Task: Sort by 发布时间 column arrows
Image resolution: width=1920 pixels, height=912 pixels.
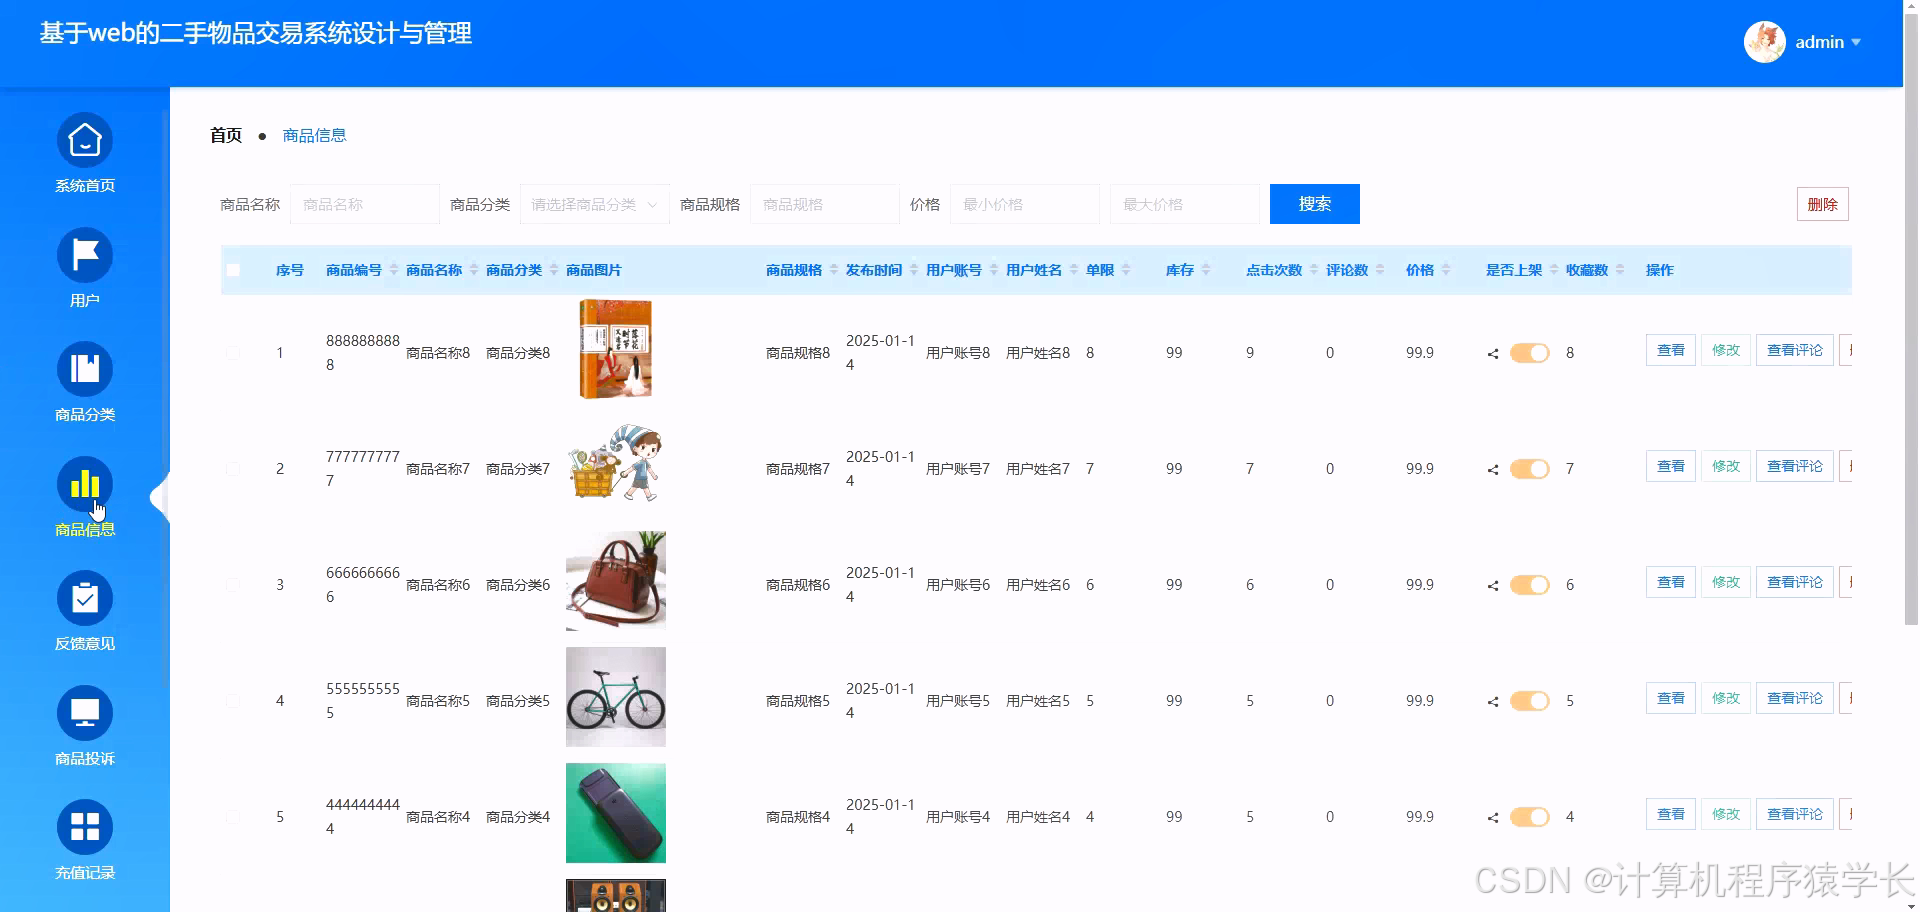Action: [x=914, y=270]
